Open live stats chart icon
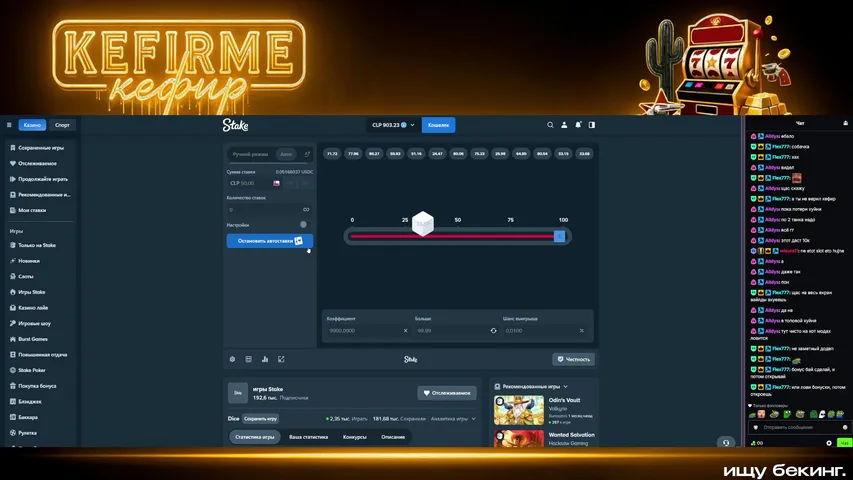 [265, 359]
